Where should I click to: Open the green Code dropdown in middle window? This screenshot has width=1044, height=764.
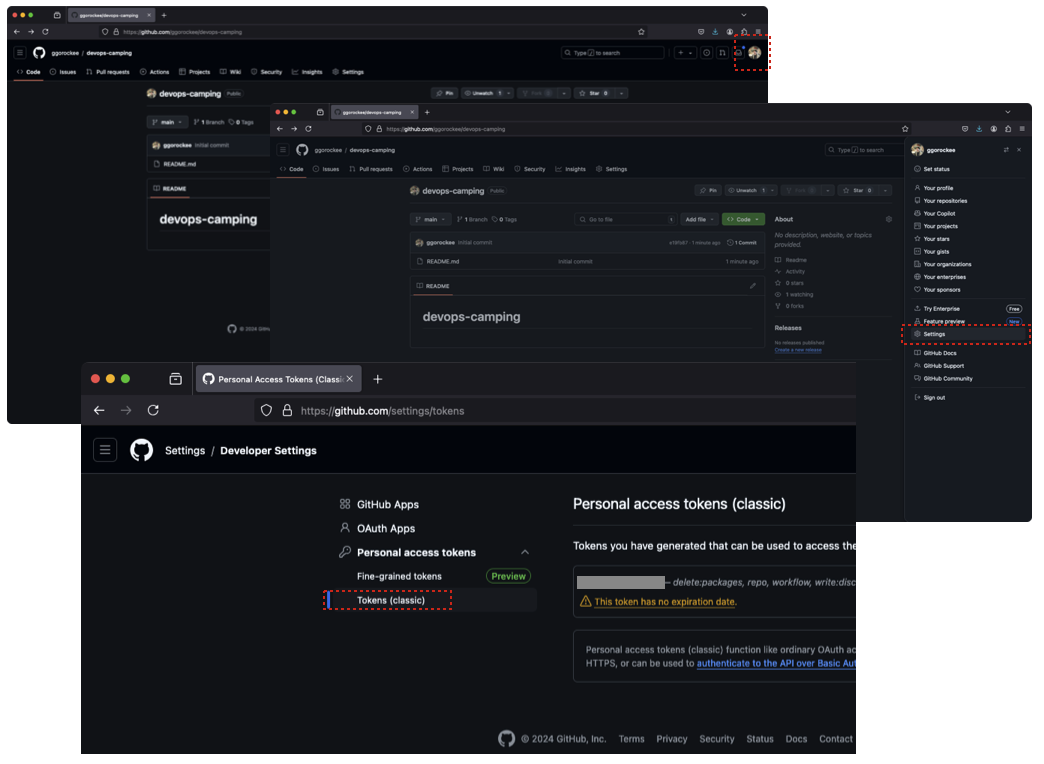[743, 220]
